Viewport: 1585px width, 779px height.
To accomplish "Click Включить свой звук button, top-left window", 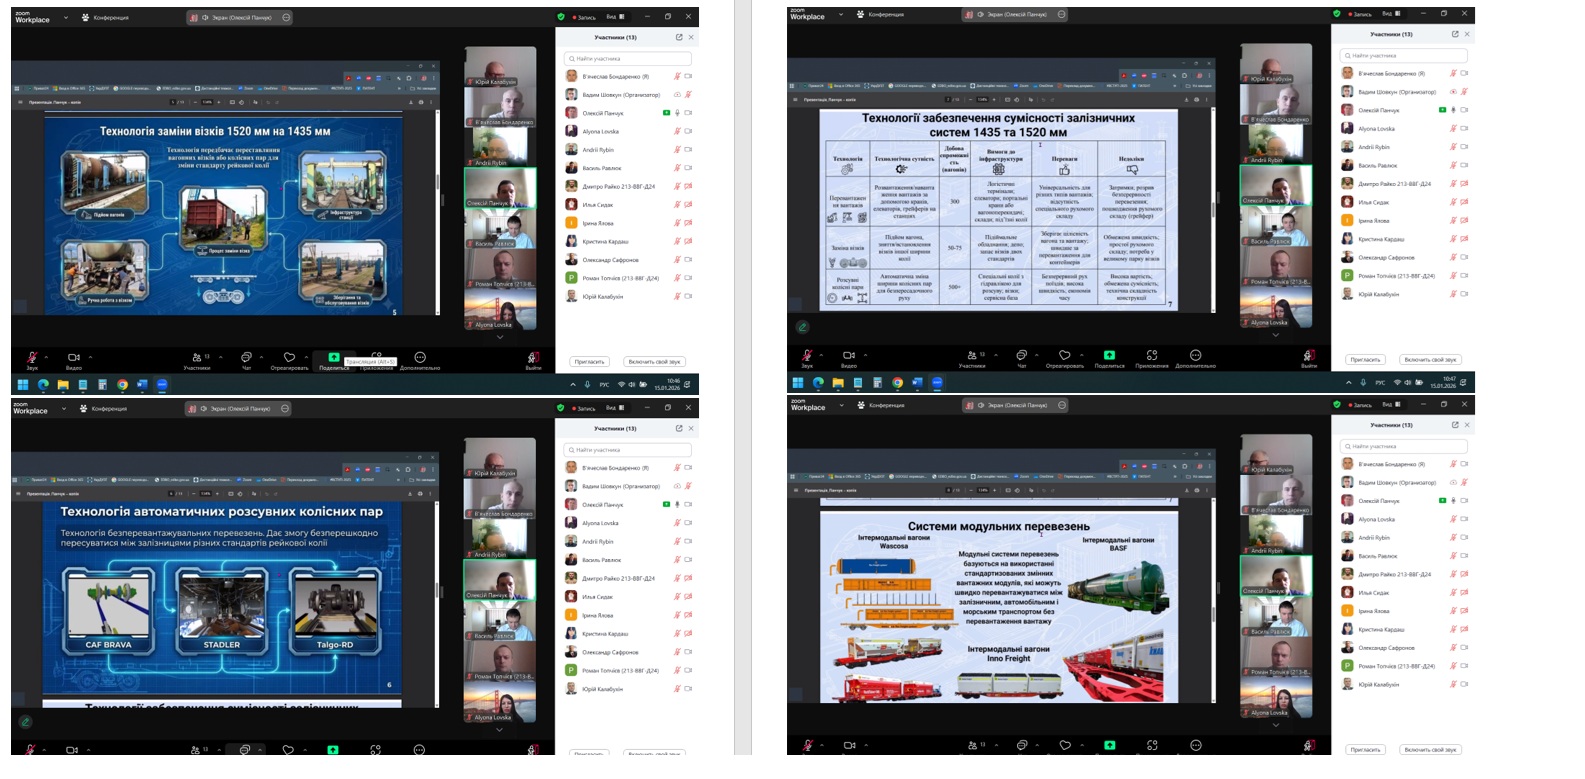I will click(654, 362).
